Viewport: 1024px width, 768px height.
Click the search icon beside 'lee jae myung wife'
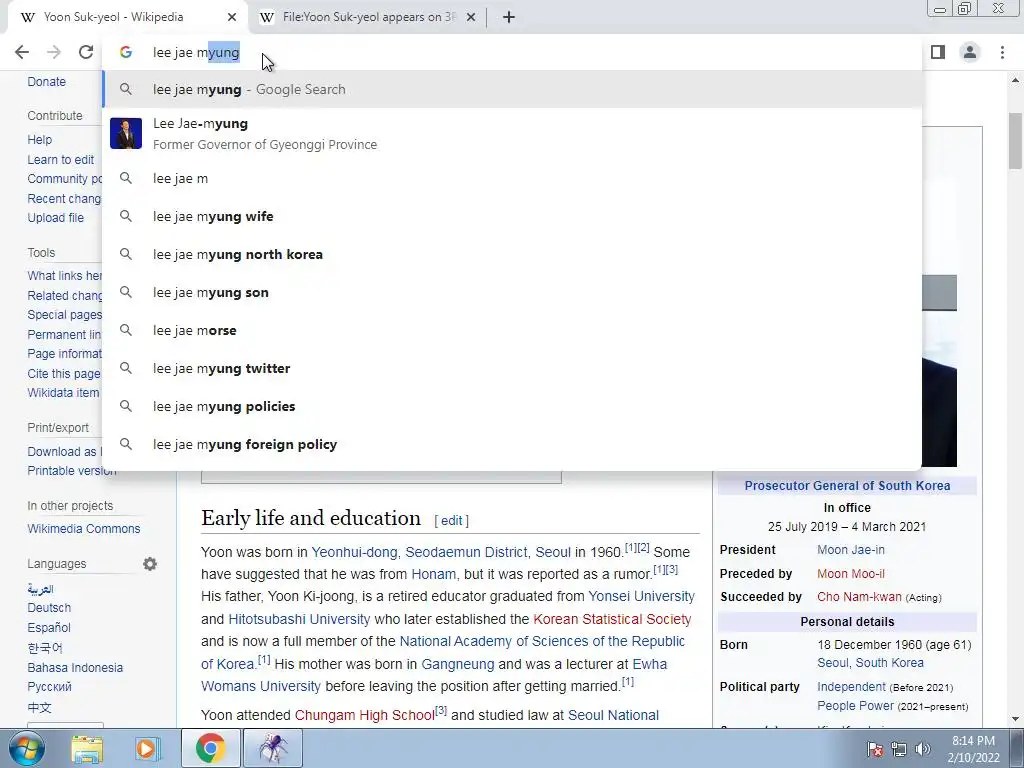click(x=126, y=216)
